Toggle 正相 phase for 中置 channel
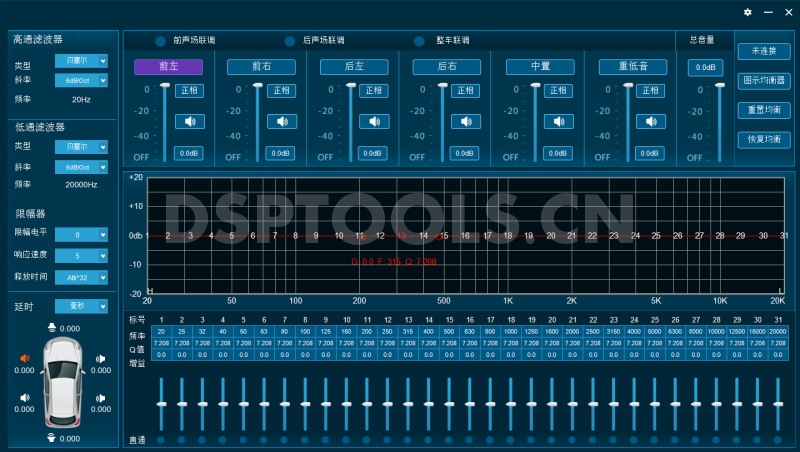This screenshot has width=800, height=452. point(559,91)
